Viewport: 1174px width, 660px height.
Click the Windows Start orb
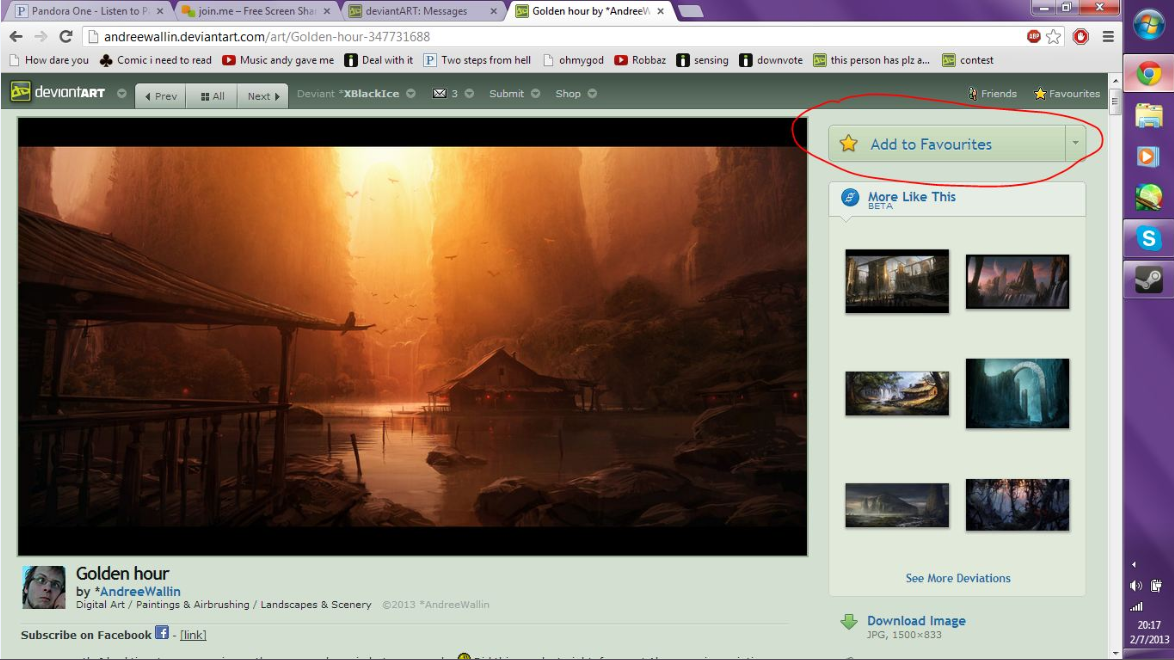tap(1149, 24)
